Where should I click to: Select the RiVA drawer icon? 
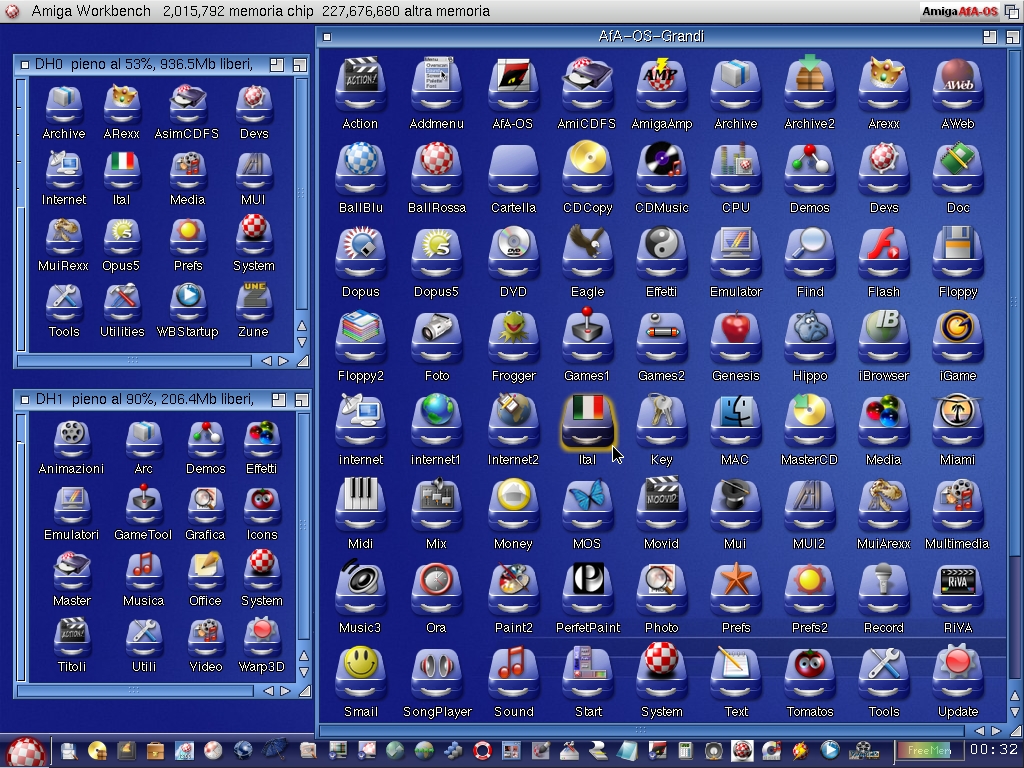click(957, 590)
